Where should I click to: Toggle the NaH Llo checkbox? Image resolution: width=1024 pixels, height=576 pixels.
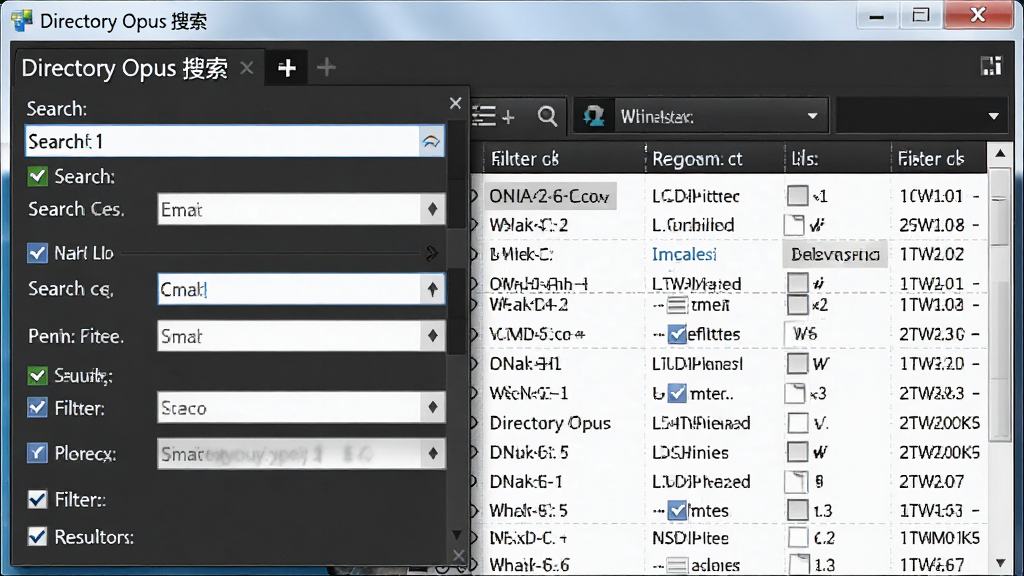point(37,253)
